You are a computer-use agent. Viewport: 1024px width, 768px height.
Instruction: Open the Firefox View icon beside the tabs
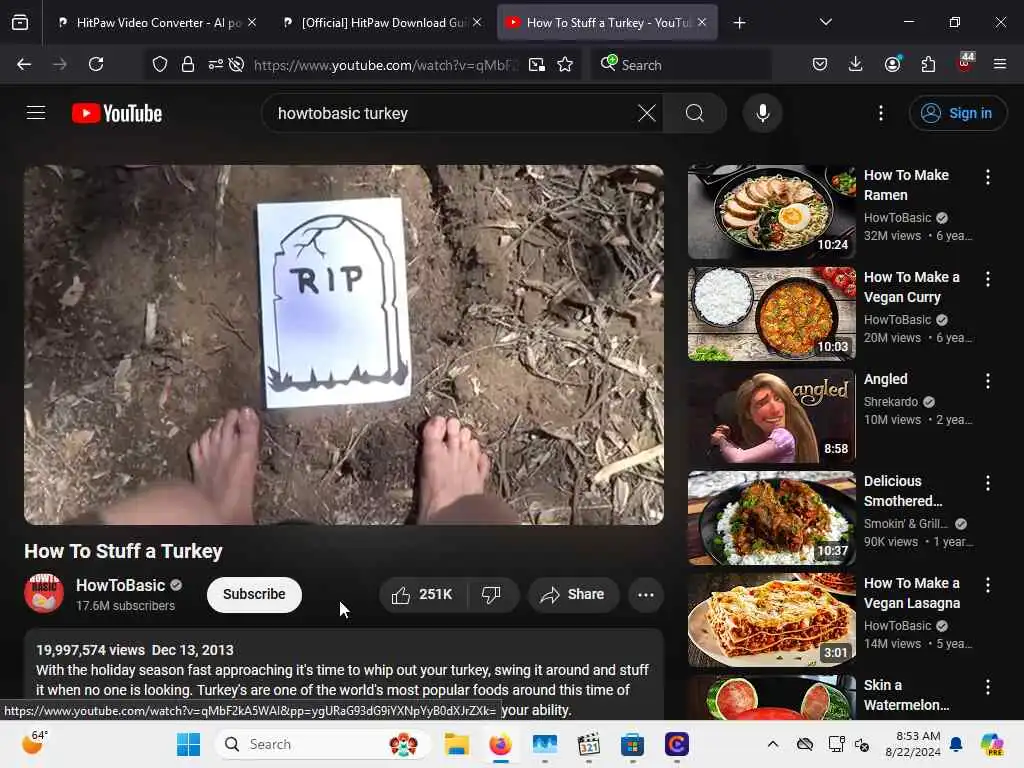(20, 23)
